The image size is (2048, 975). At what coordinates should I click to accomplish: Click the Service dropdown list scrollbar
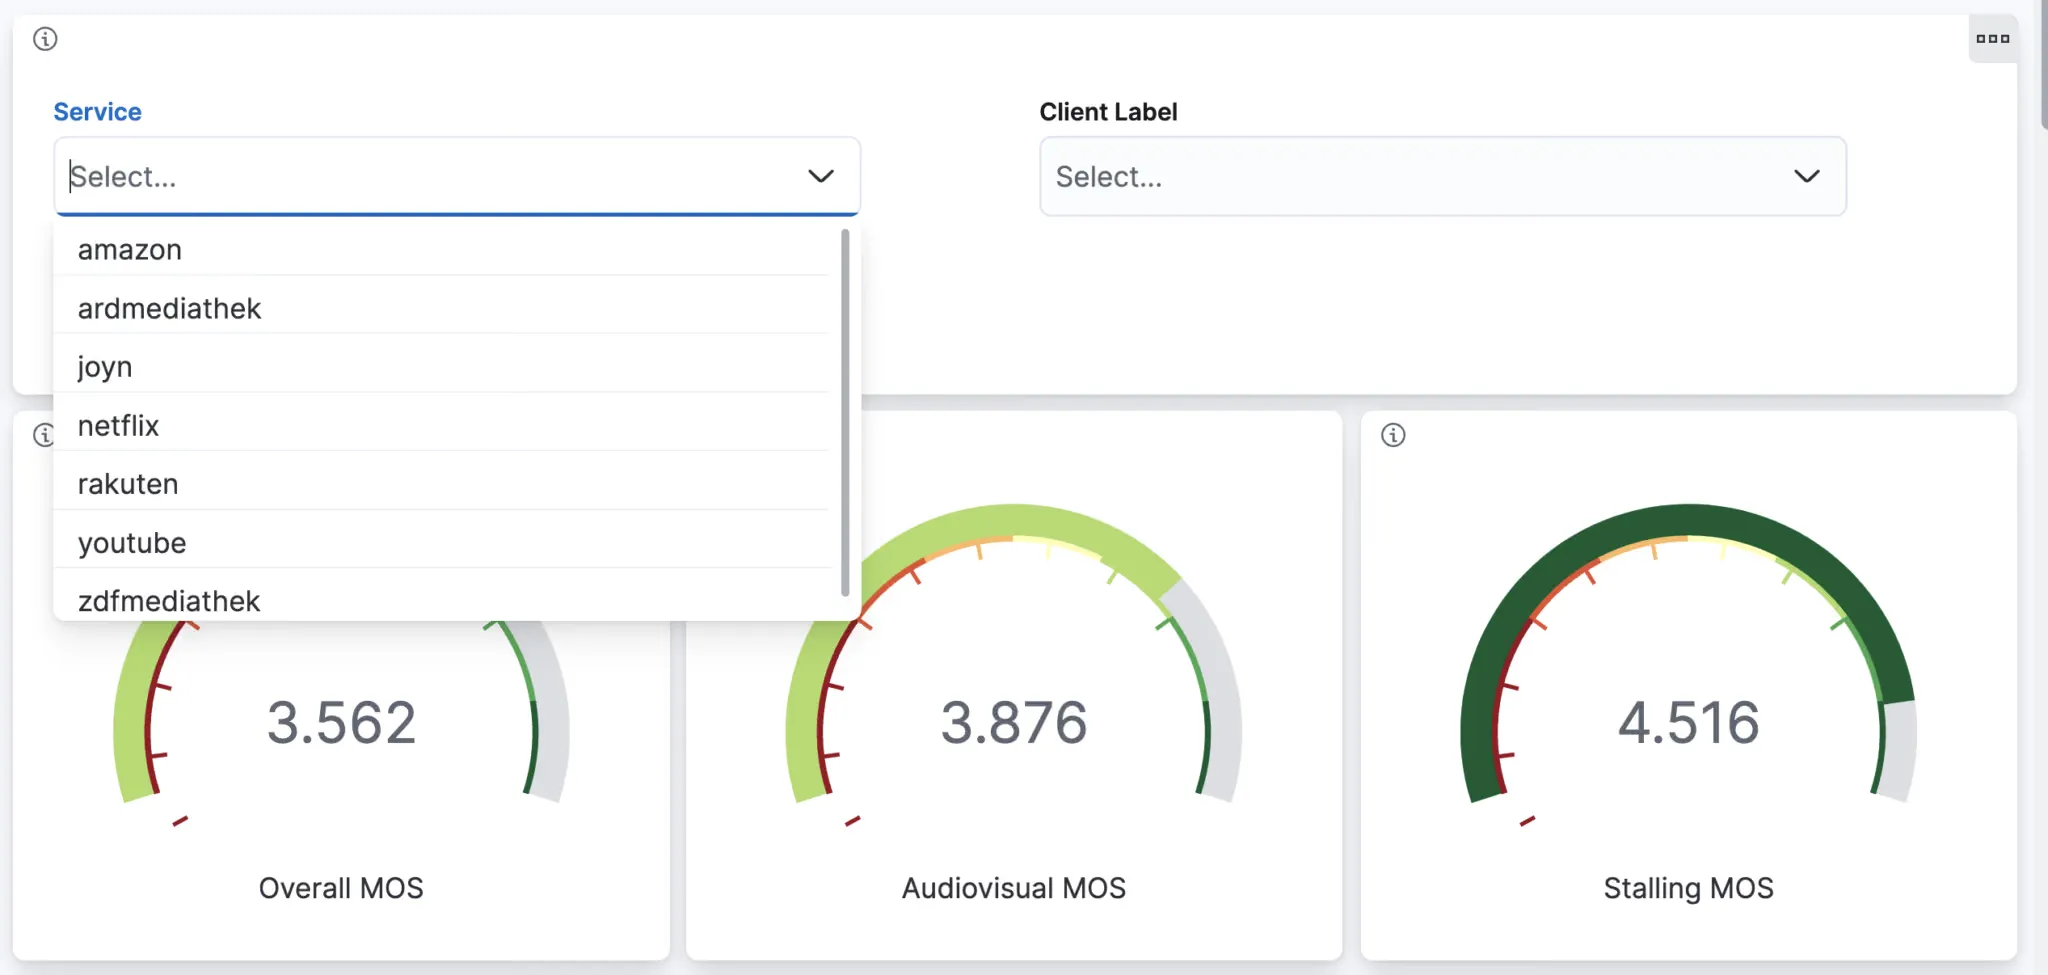[845, 412]
